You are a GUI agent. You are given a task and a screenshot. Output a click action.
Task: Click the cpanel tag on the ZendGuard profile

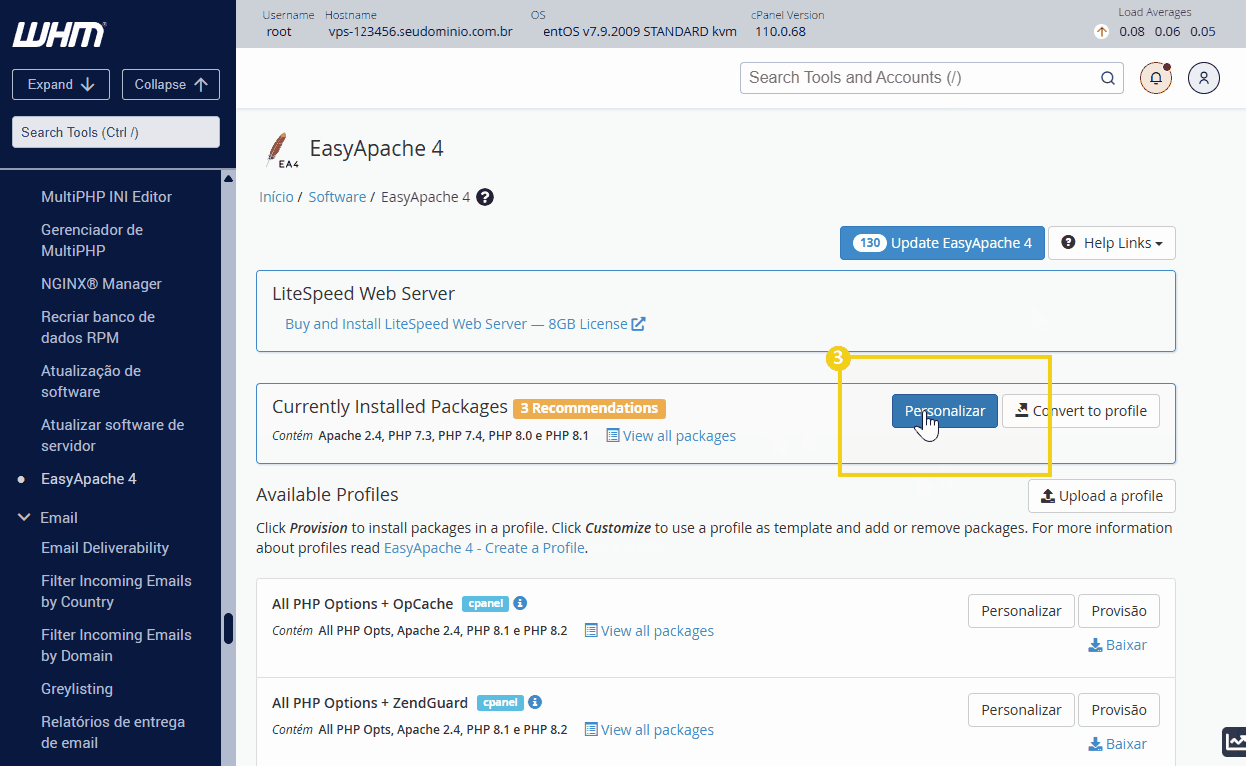point(500,703)
